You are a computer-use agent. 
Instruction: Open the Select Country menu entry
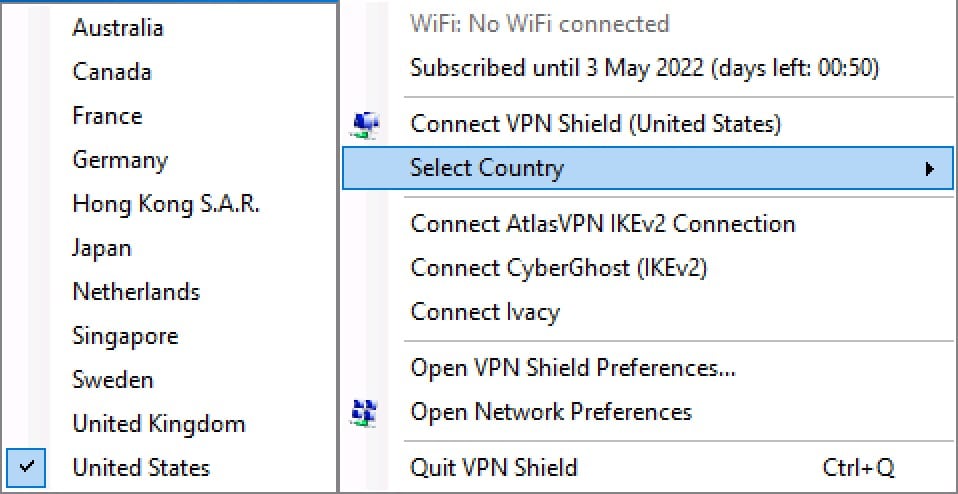coord(648,168)
